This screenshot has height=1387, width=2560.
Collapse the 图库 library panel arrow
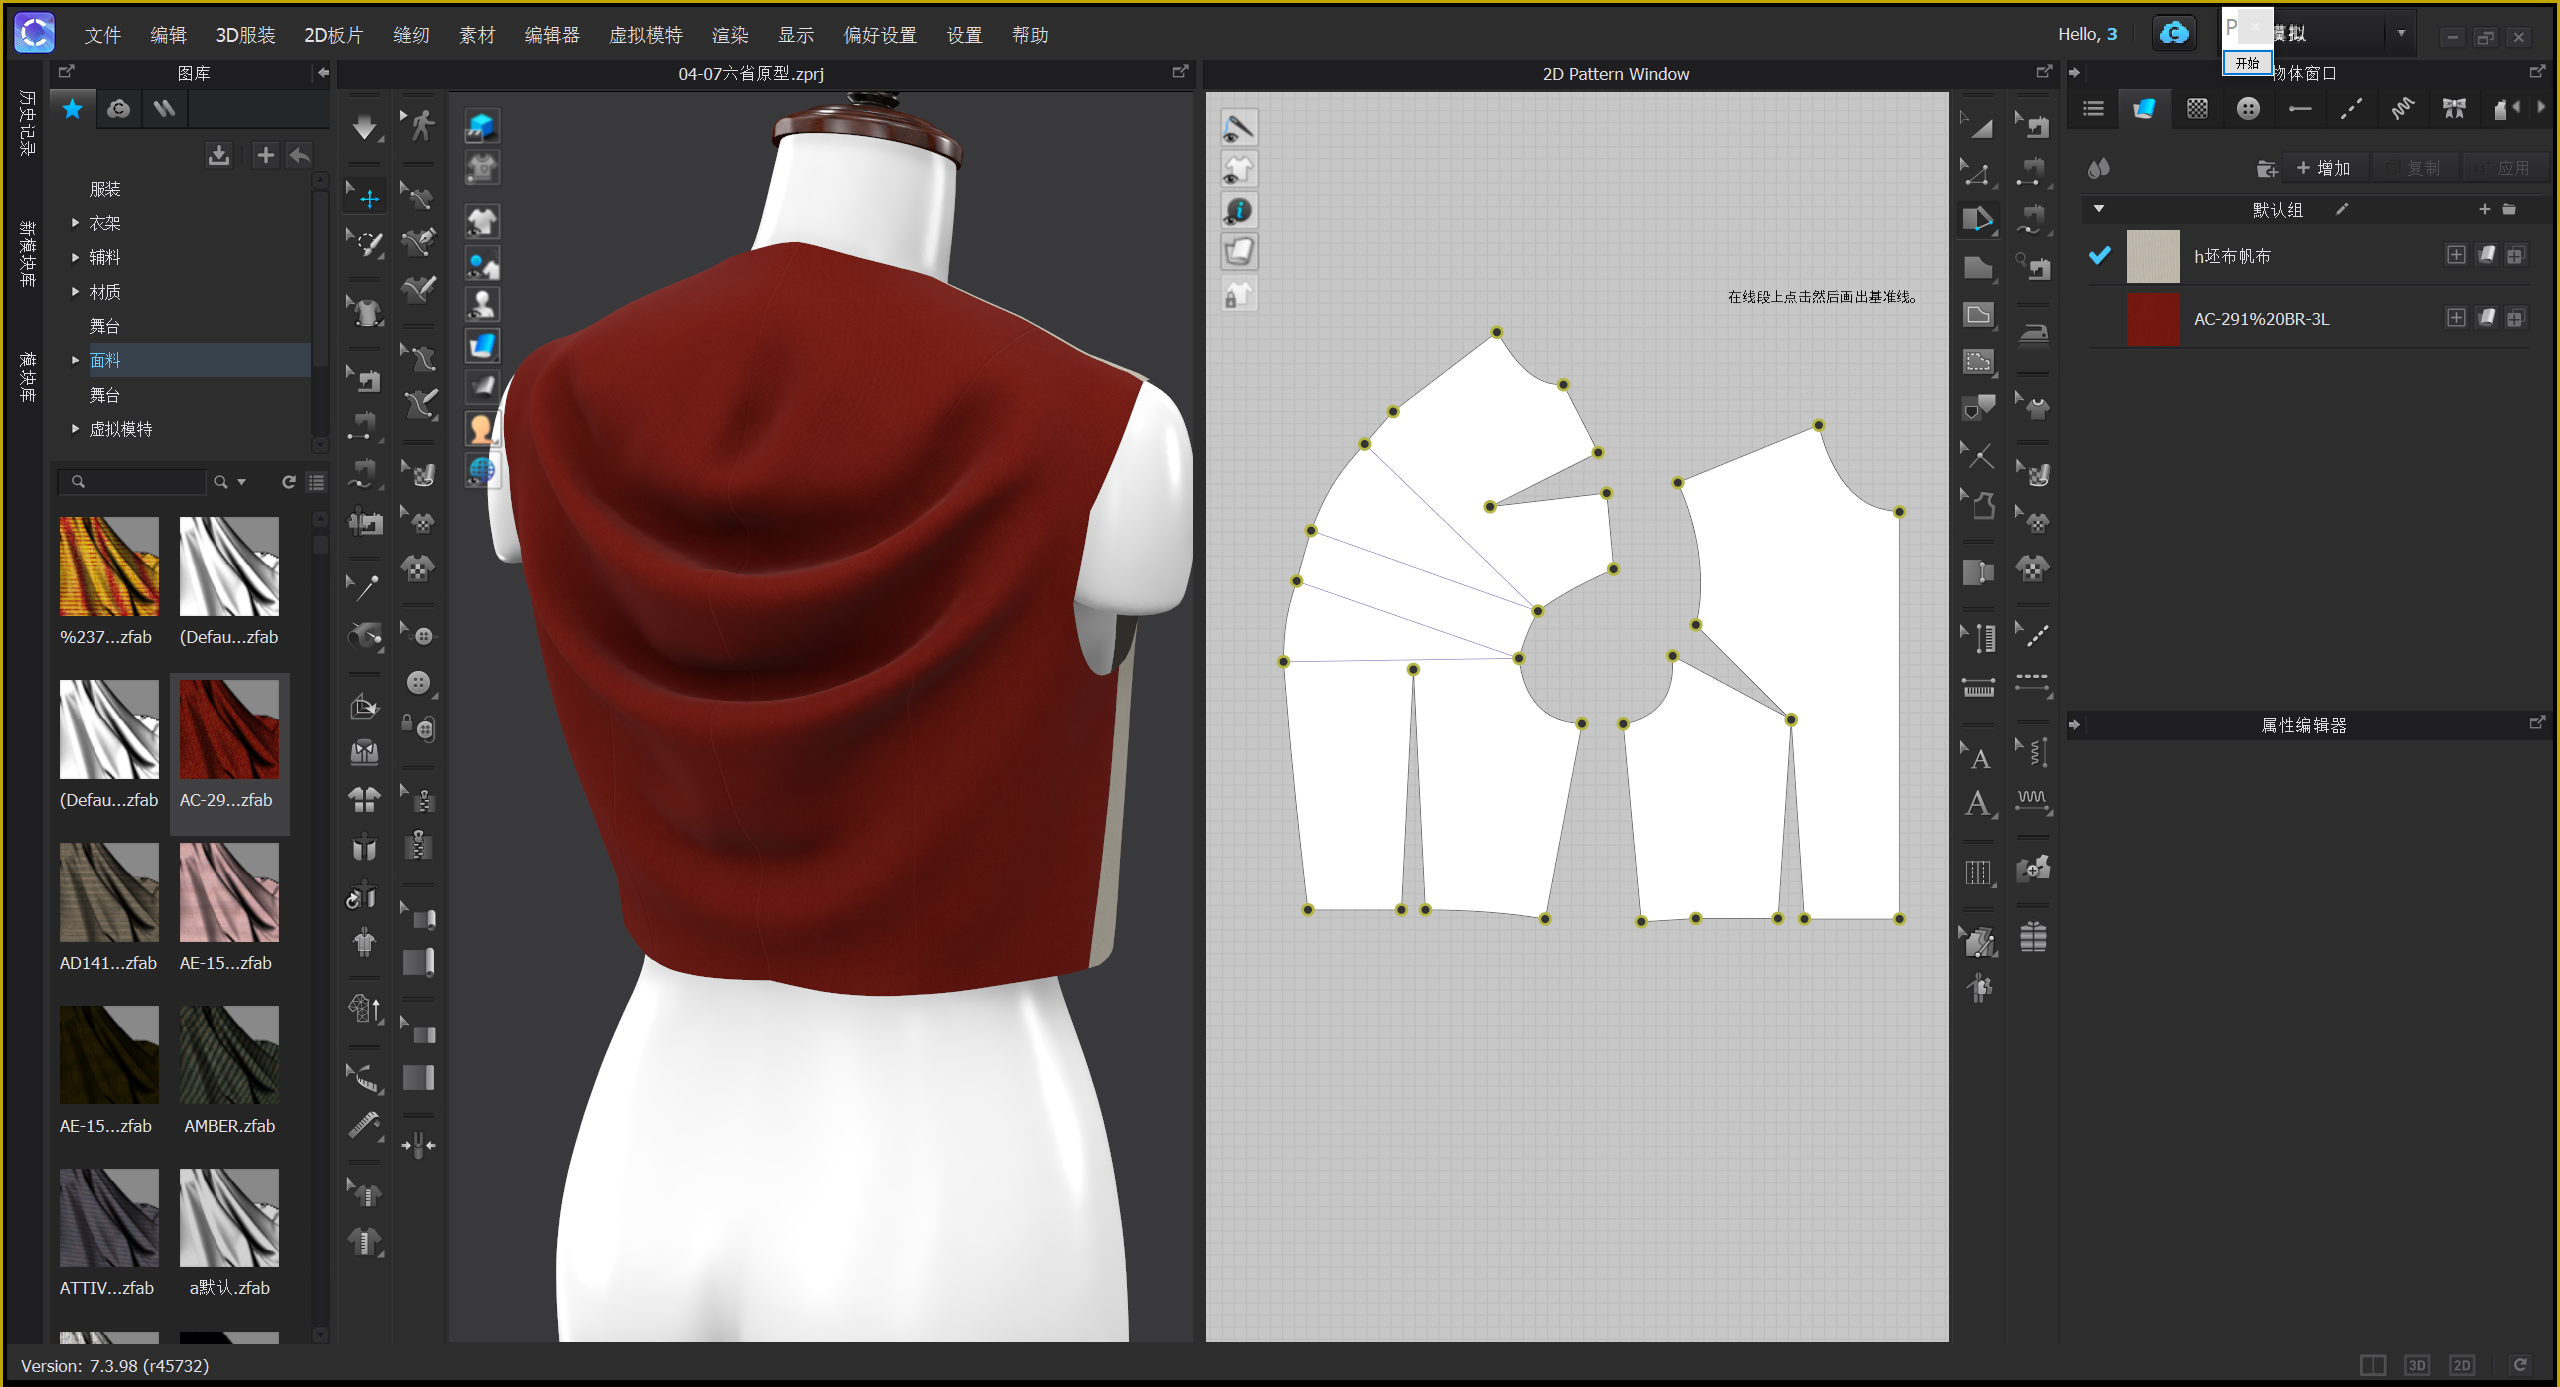pyautogui.click(x=323, y=73)
